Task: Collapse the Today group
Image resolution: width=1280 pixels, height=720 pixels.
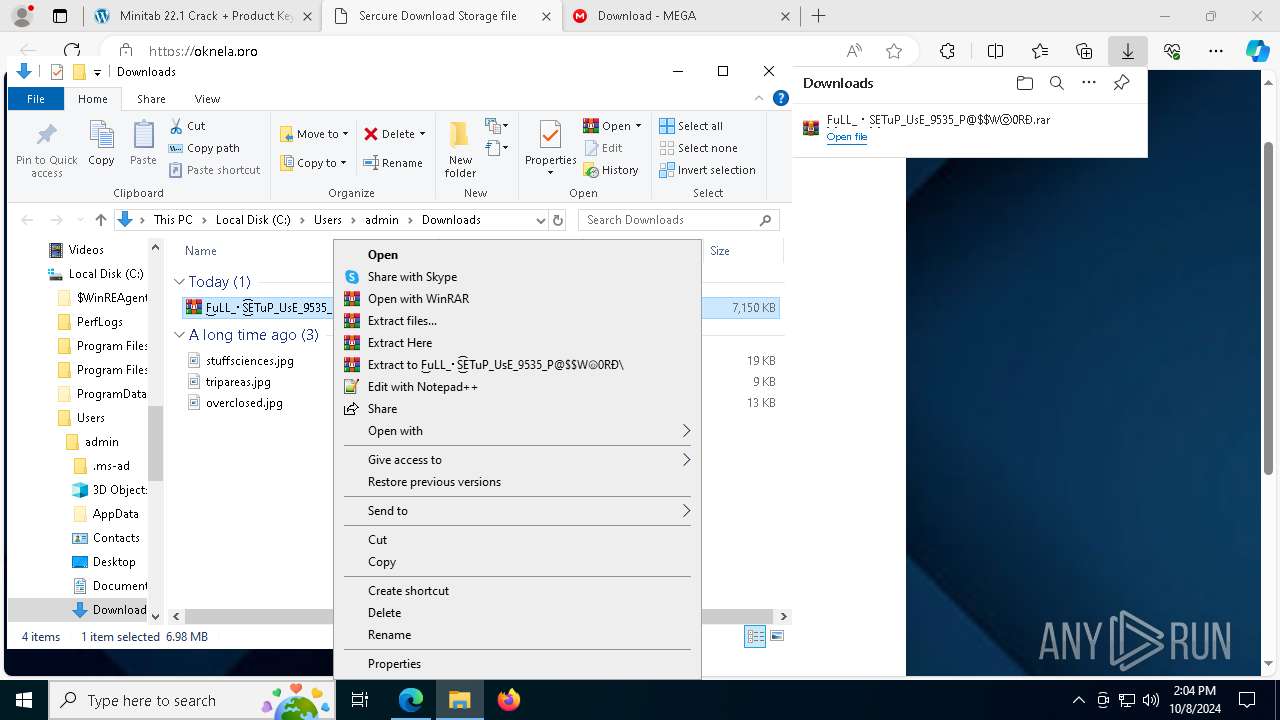Action: tap(179, 282)
